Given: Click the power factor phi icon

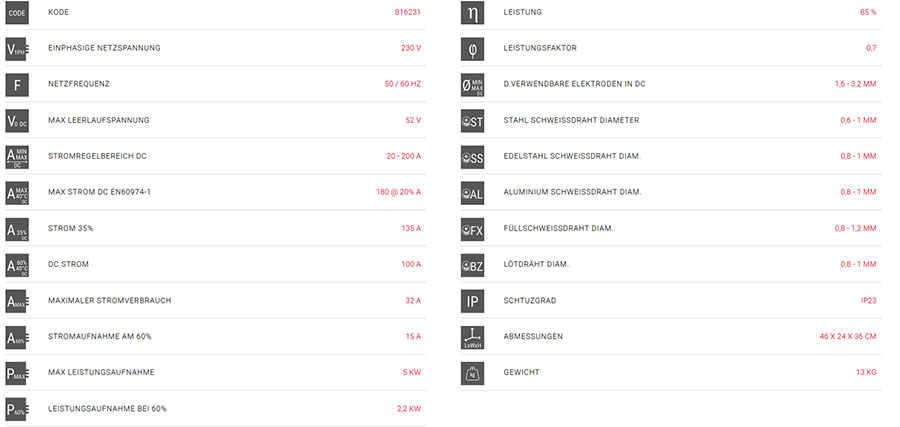Looking at the screenshot, I should pyautogui.click(x=472, y=49).
